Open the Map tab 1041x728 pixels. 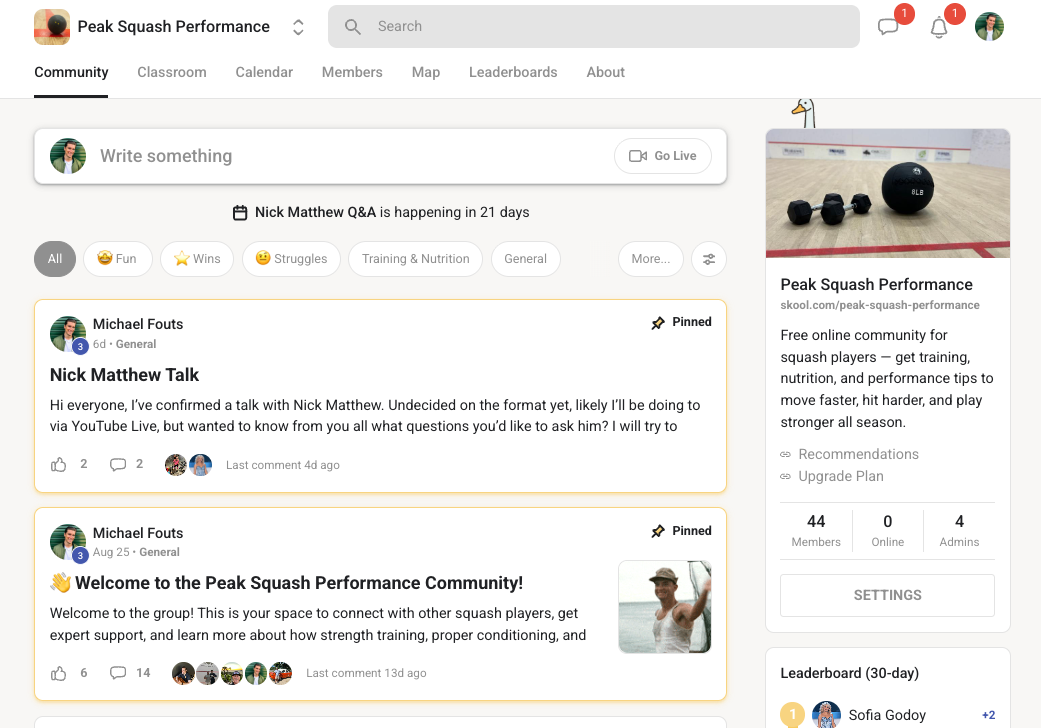pos(426,72)
